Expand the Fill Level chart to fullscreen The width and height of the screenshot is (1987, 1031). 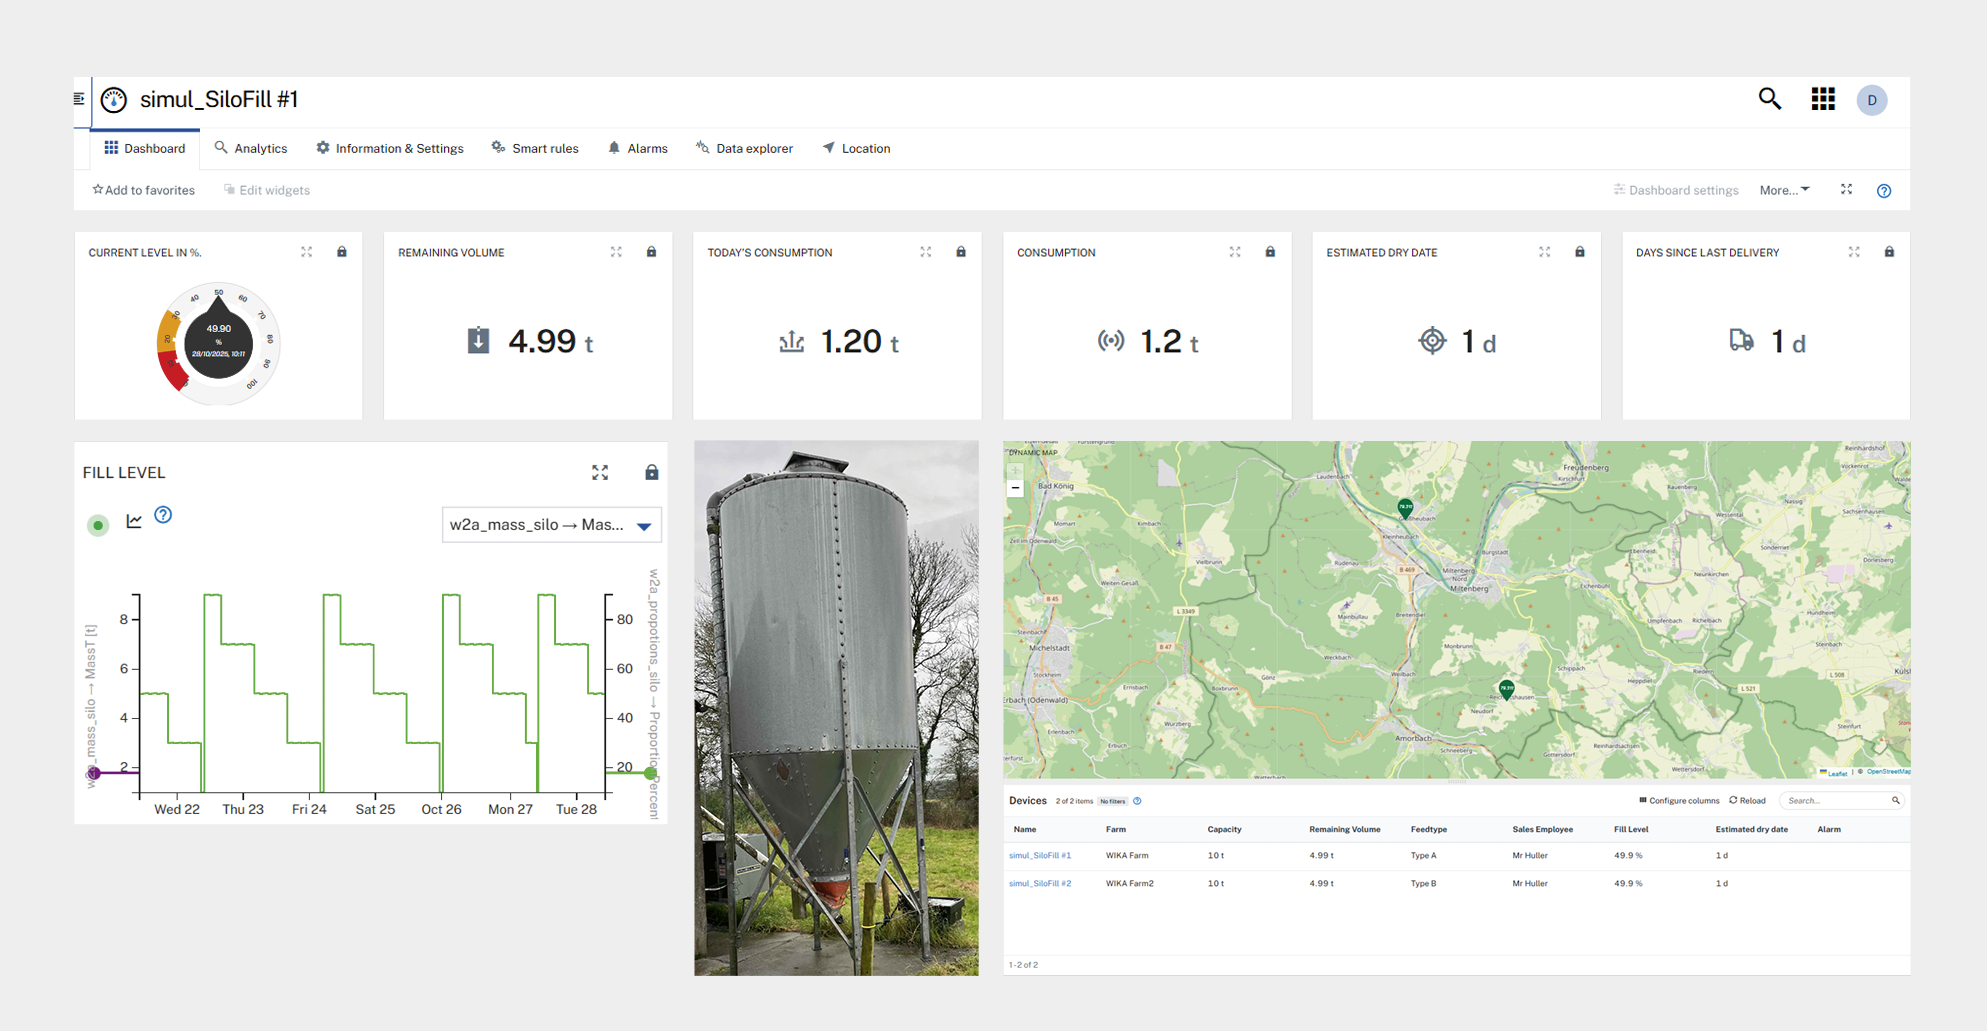coord(600,472)
